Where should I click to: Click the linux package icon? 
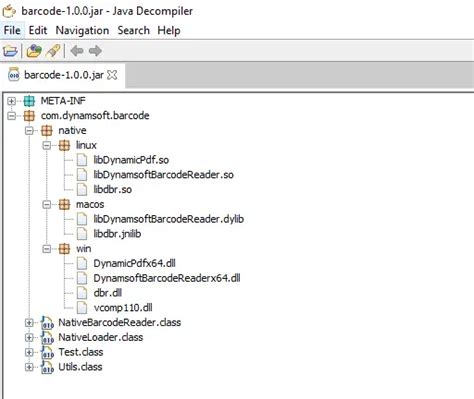point(64,145)
